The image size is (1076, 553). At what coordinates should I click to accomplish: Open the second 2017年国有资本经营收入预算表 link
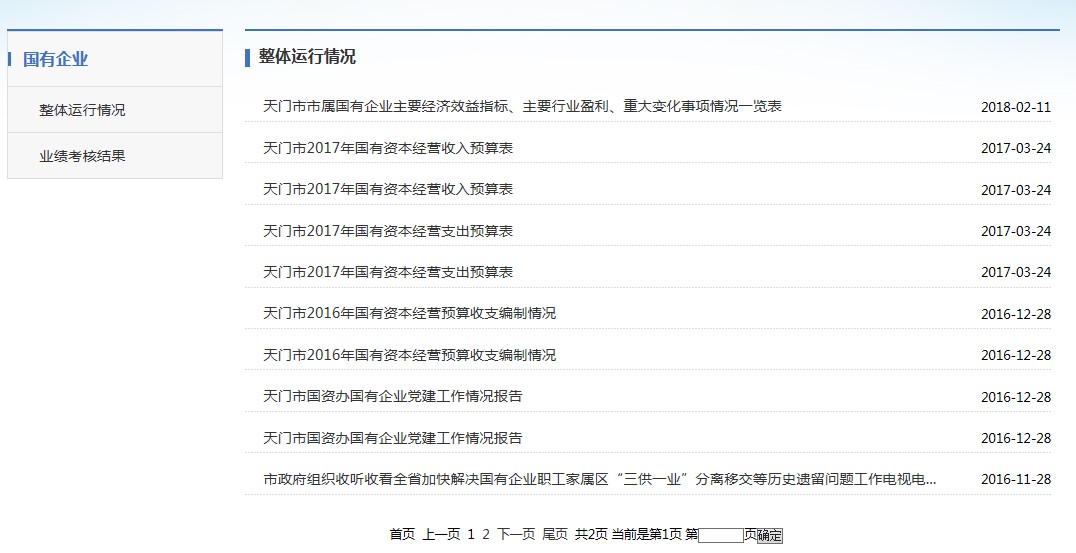tap(387, 189)
